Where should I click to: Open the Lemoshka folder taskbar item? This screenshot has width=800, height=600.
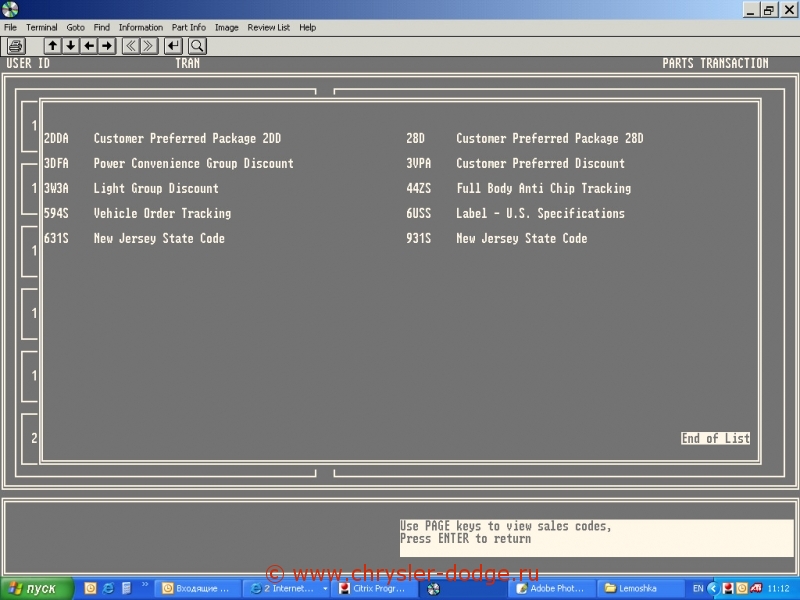pos(639,589)
